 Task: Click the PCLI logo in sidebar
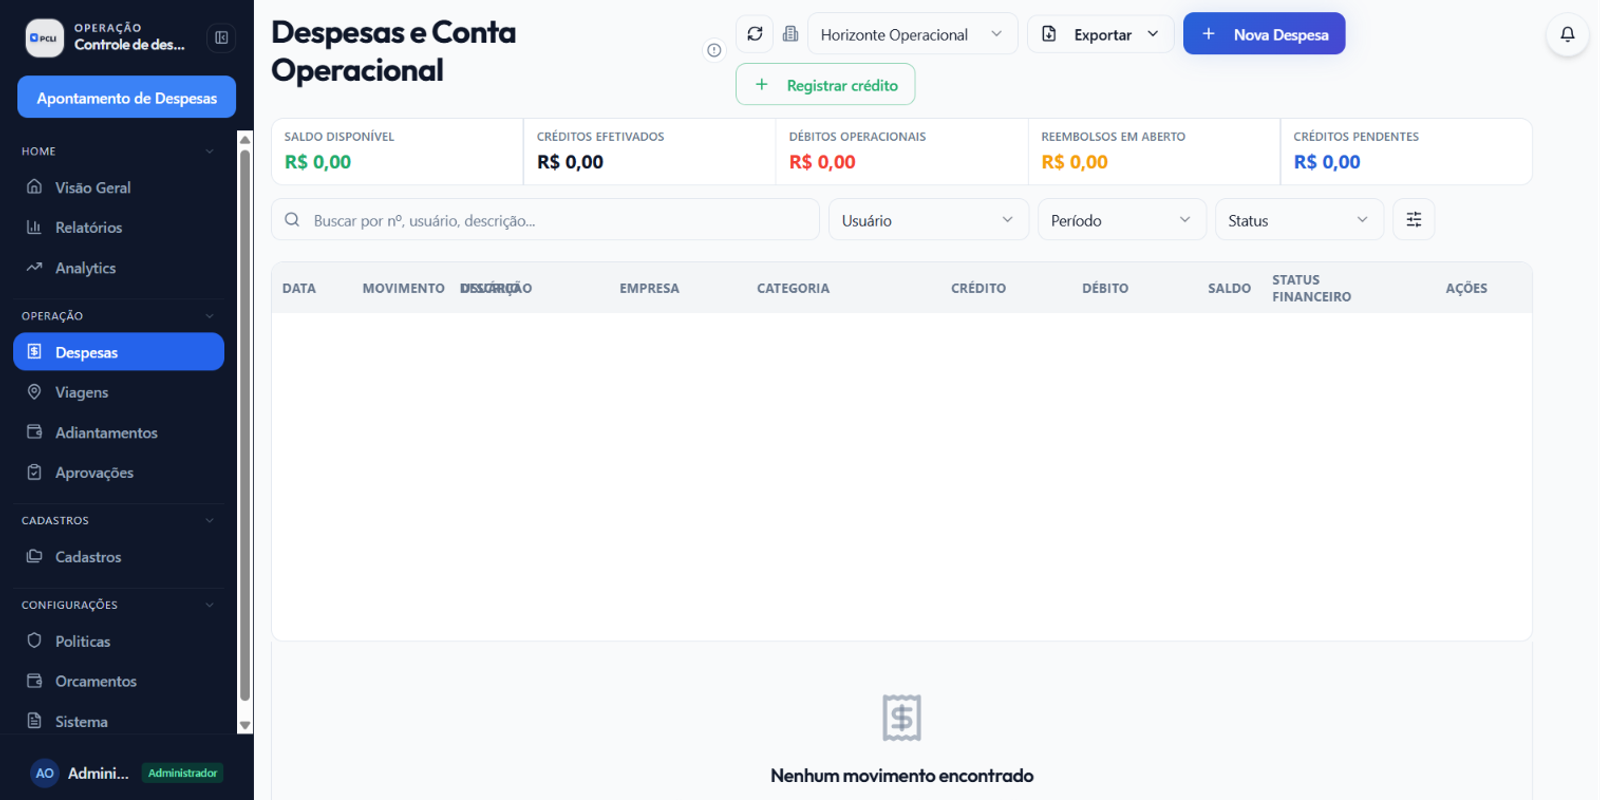[44, 38]
